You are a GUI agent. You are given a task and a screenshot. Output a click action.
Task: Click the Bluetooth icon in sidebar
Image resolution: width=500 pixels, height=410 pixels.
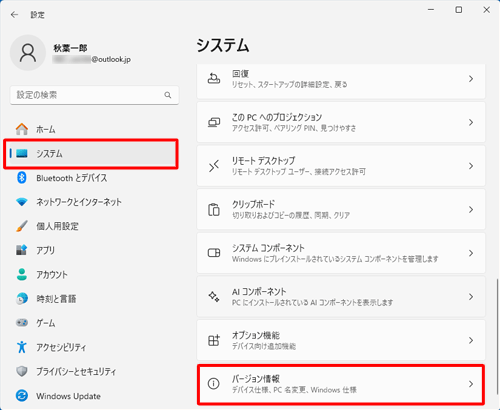point(22,178)
